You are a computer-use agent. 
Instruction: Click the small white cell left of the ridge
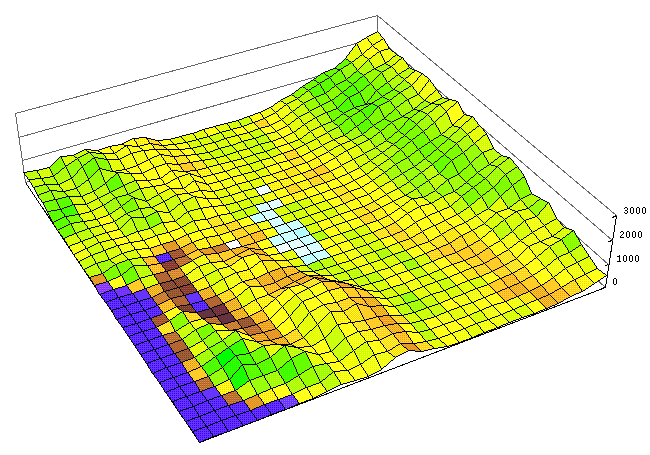(232, 243)
